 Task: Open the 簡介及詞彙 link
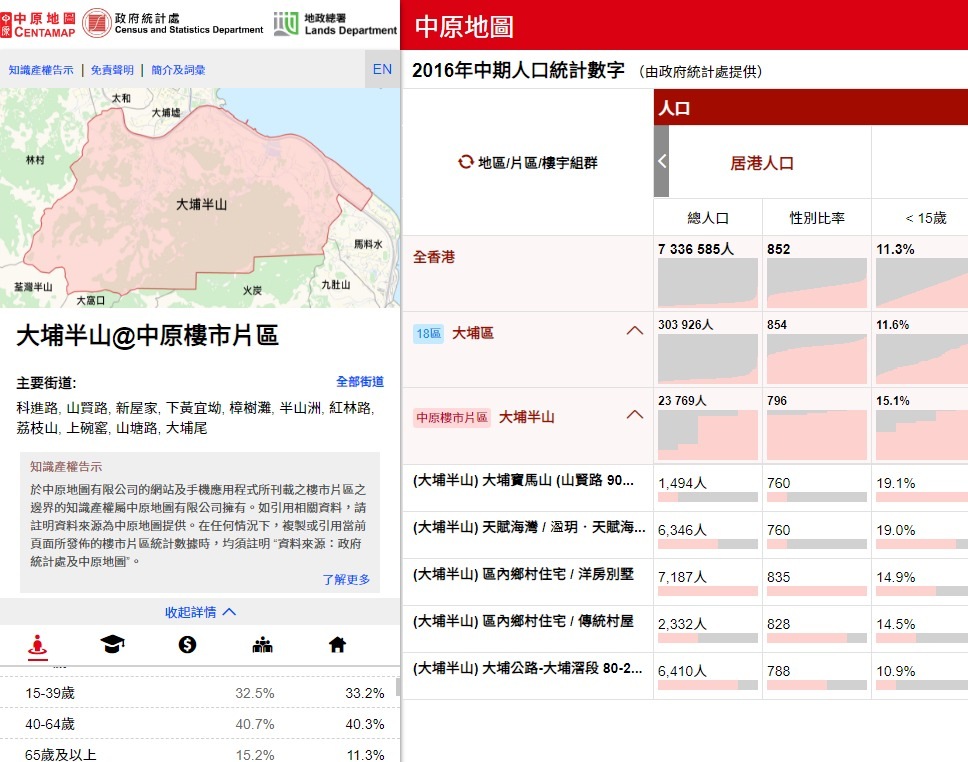pos(178,70)
